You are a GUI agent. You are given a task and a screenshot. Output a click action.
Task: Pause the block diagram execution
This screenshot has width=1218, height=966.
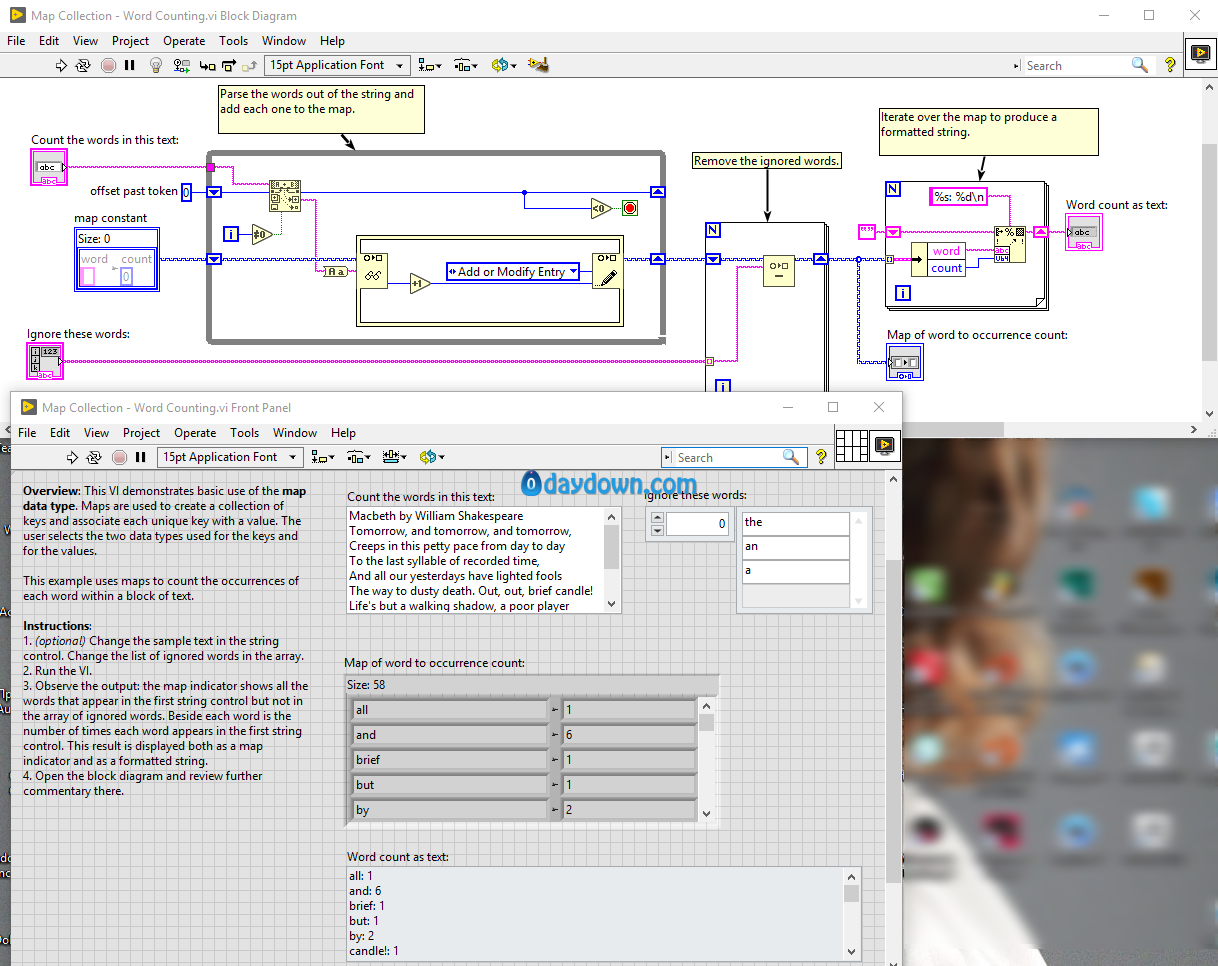(x=130, y=65)
